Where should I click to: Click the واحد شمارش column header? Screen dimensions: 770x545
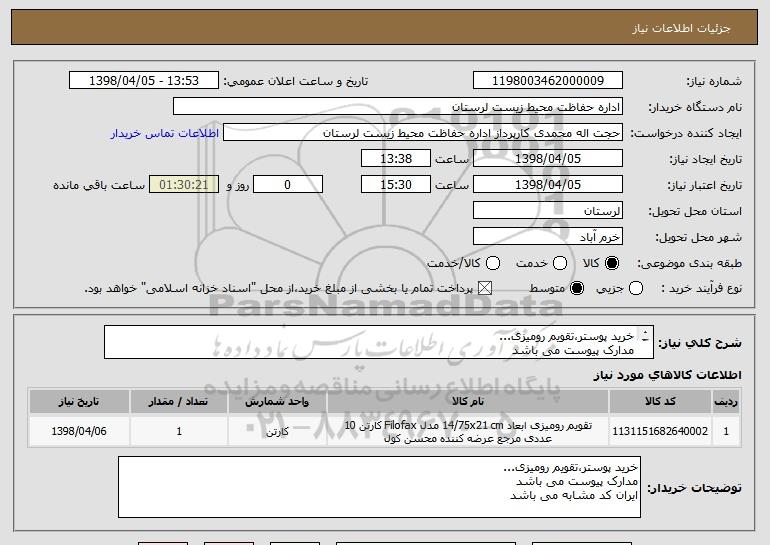coord(277,402)
